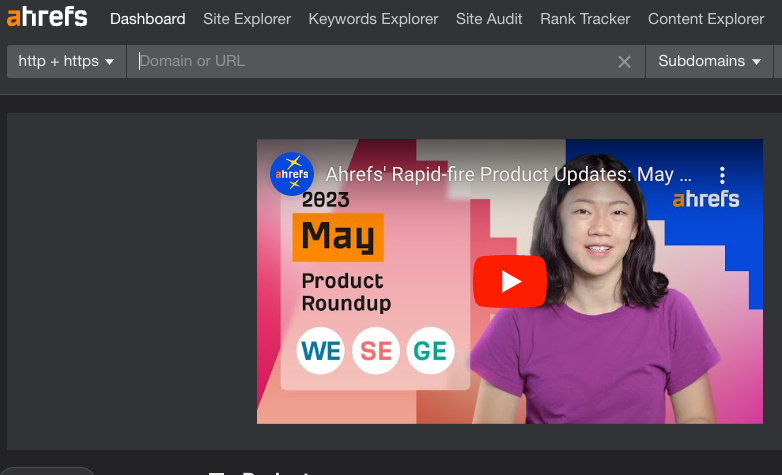Open Site Explorer
The image size is (782, 475).
pyautogui.click(x=247, y=19)
